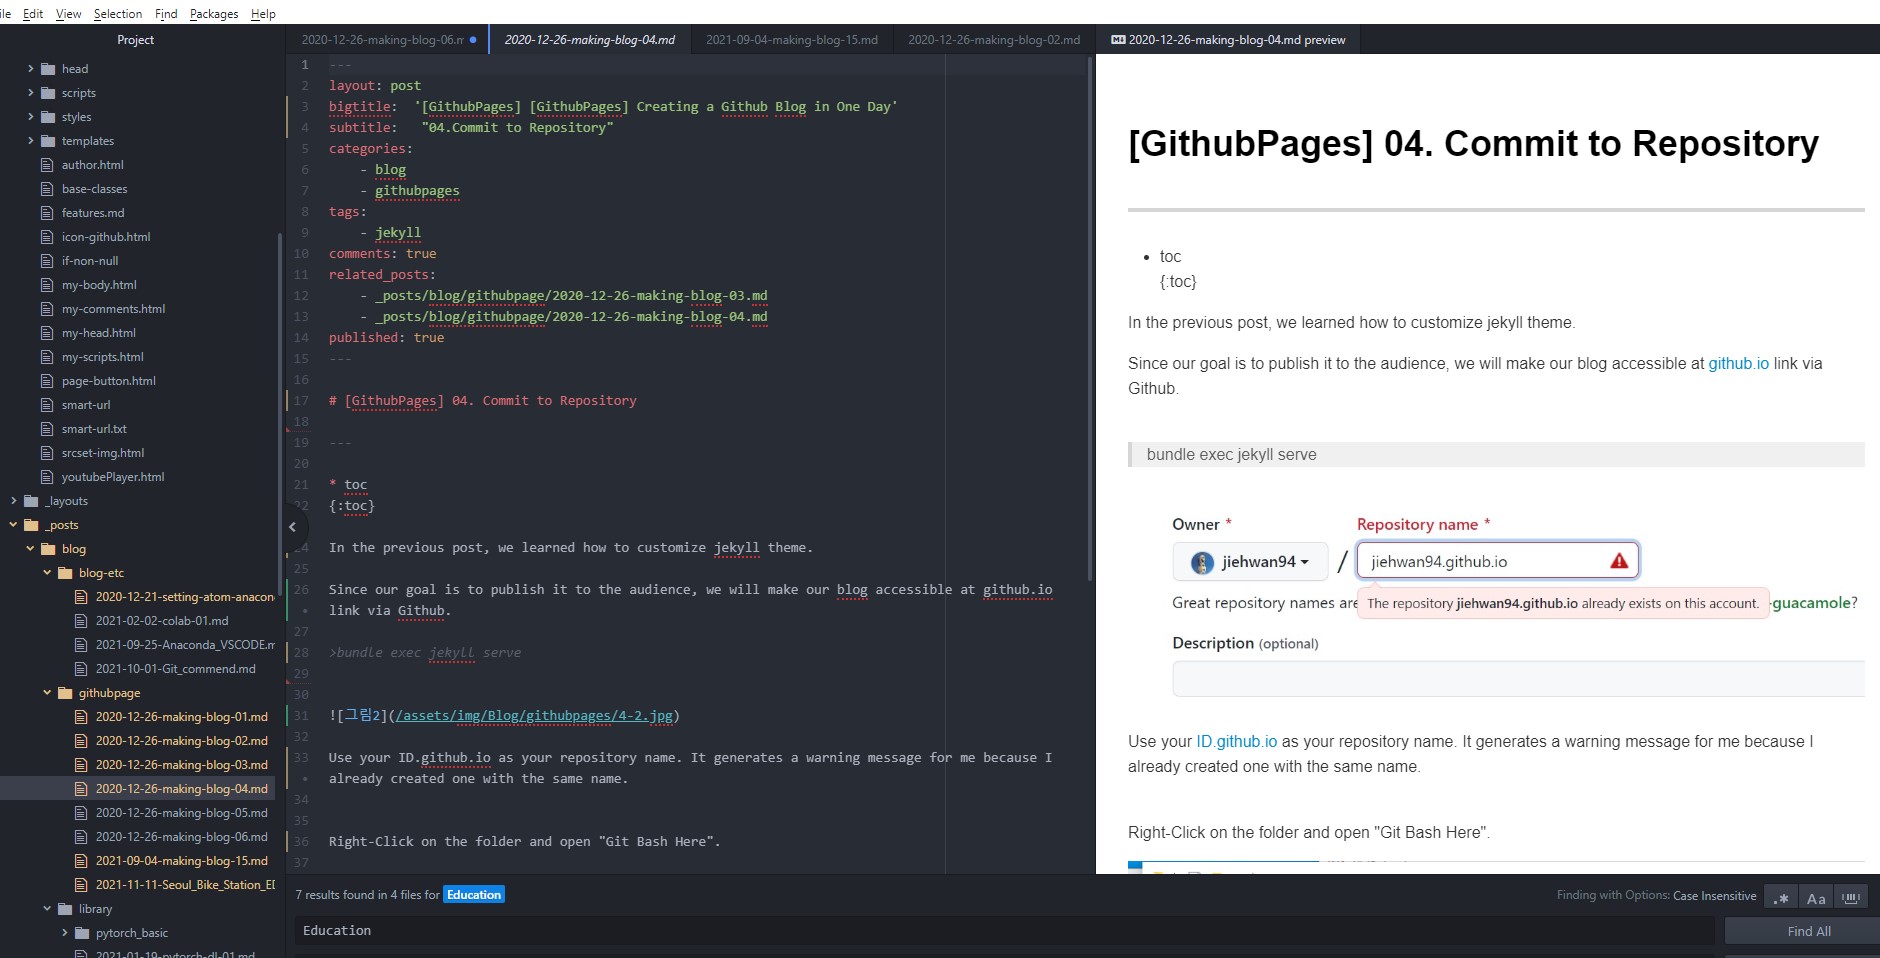This screenshot has height=958, width=1880.
Task: Open 2020-12-21-setting-atom-anaconda file
Action: (x=185, y=597)
